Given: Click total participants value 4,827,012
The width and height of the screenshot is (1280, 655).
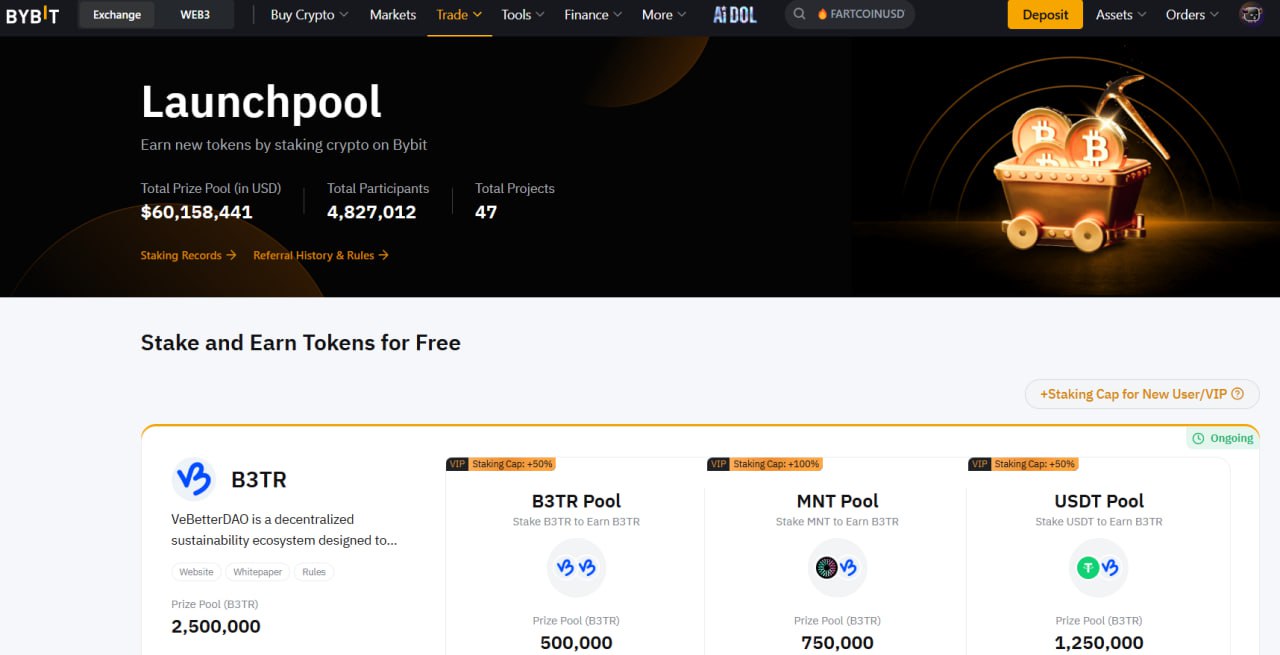Looking at the screenshot, I should 371,212.
